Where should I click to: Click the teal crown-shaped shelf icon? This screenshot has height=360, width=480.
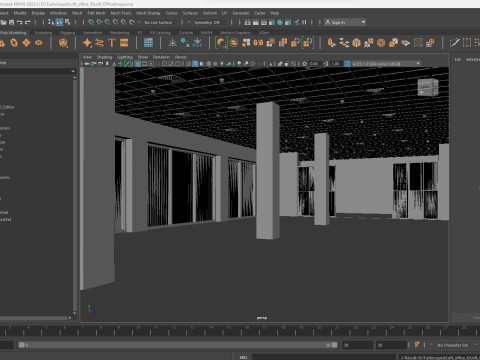(x=197, y=43)
